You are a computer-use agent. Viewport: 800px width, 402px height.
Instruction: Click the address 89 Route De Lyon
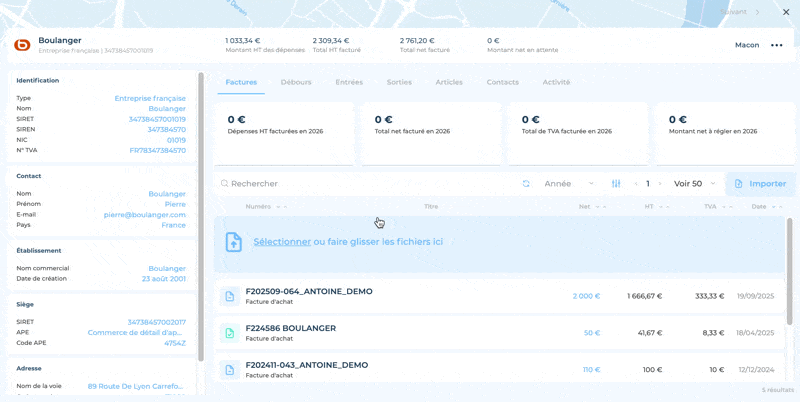[135, 386]
